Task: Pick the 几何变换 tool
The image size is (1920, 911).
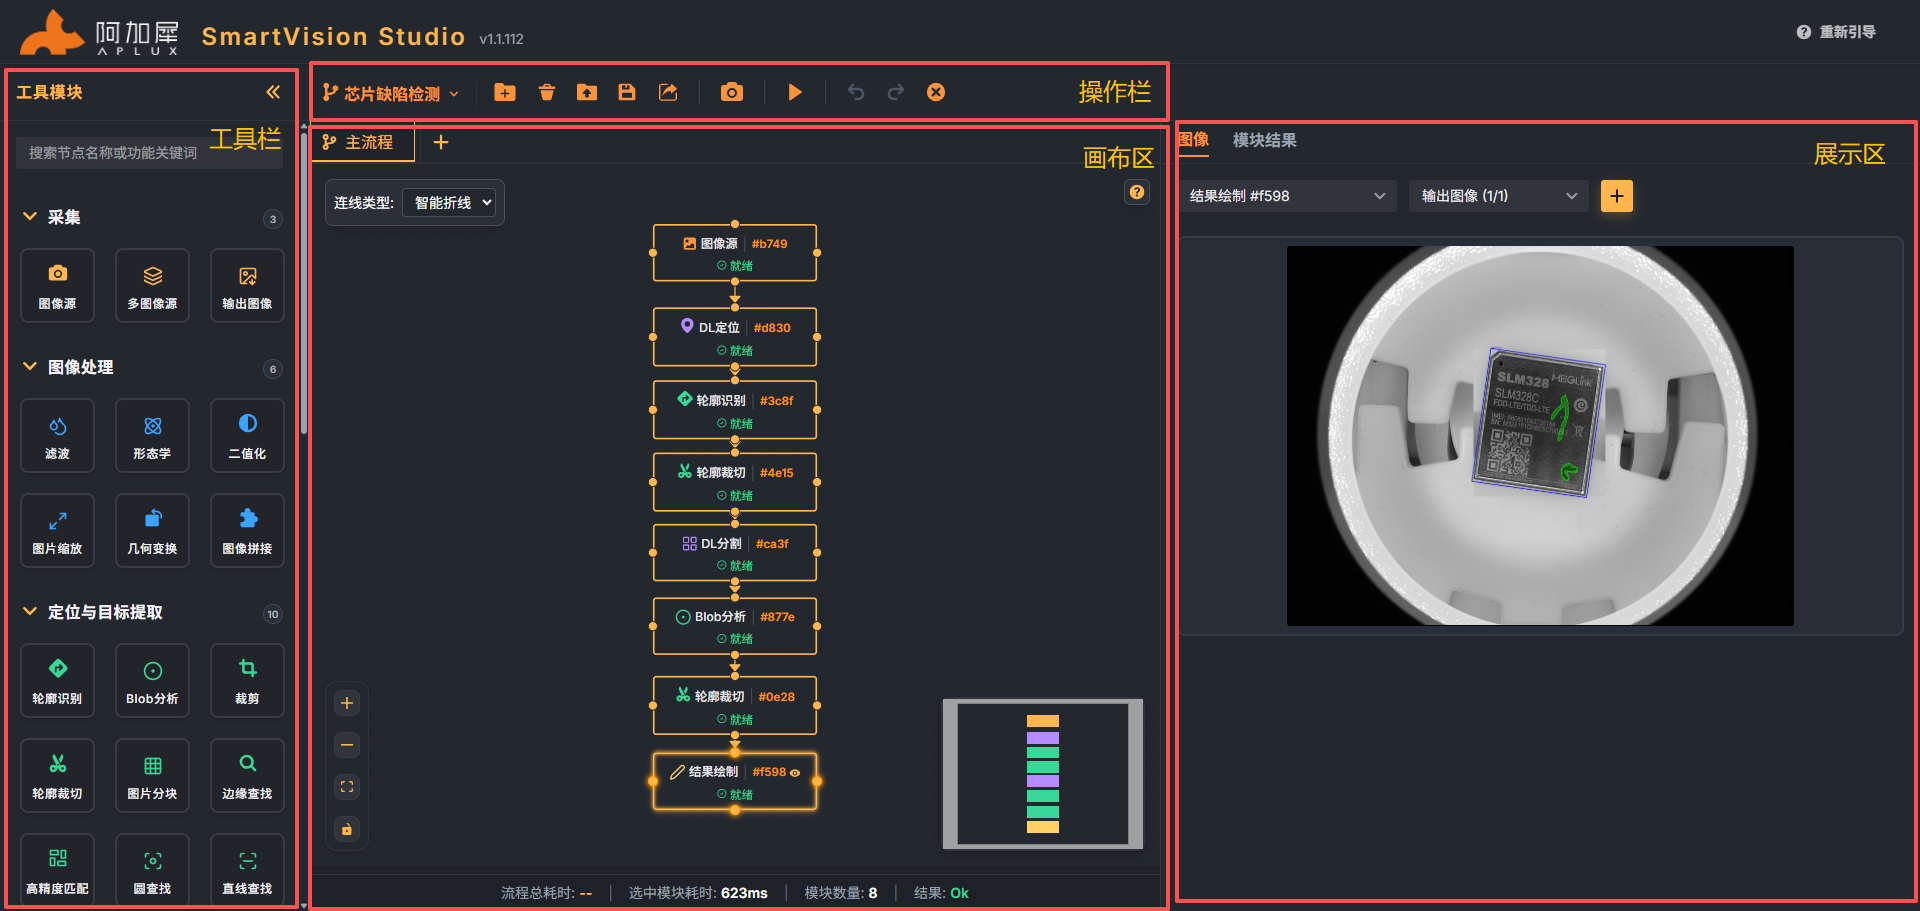Action: (x=152, y=530)
